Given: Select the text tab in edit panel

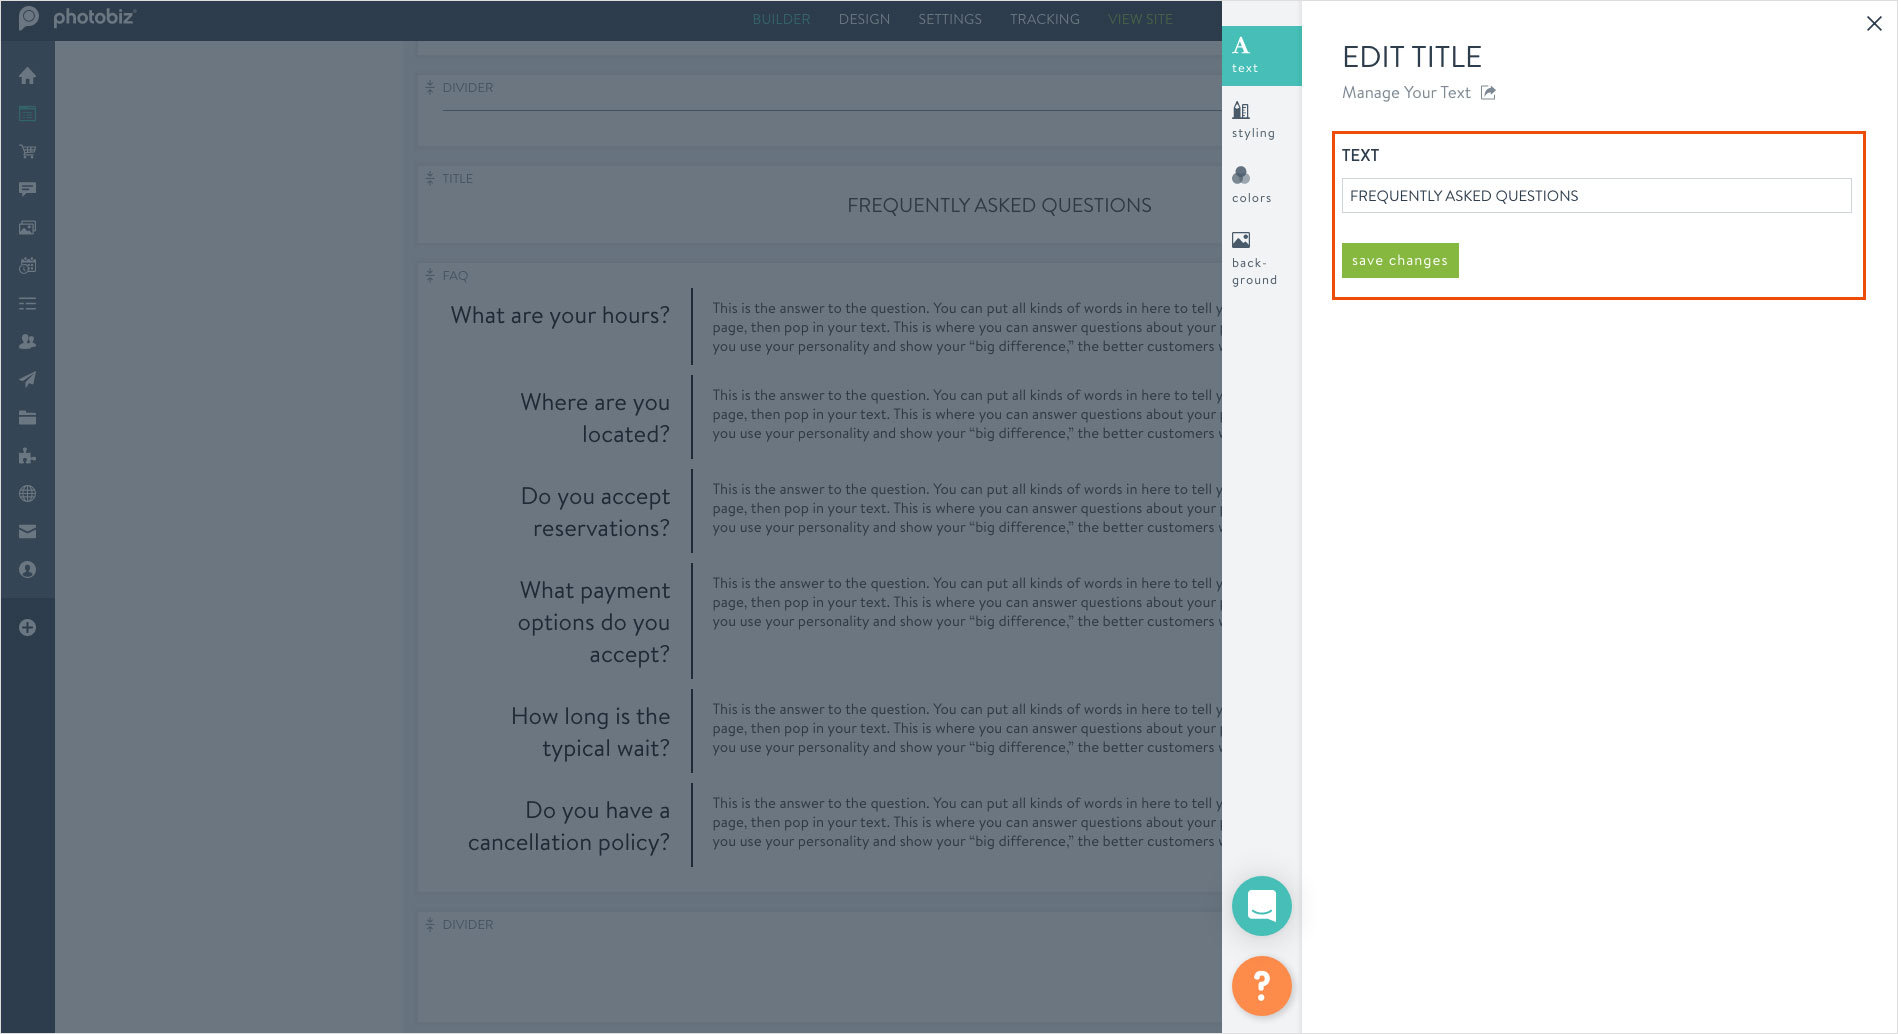Looking at the screenshot, I should (1260, 55).
